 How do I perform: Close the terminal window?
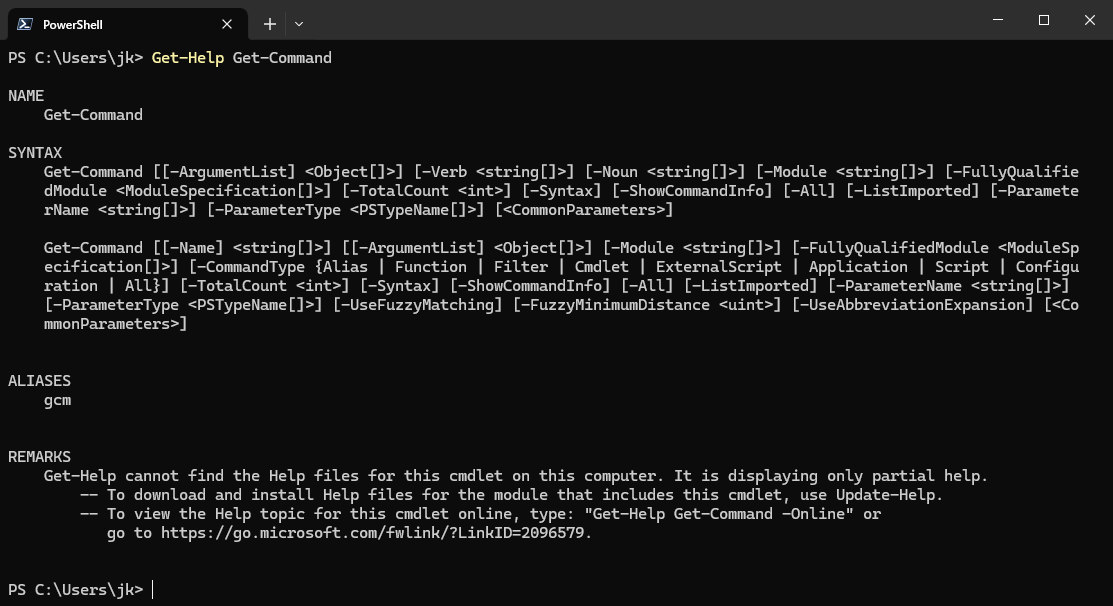click(1089, 20)
